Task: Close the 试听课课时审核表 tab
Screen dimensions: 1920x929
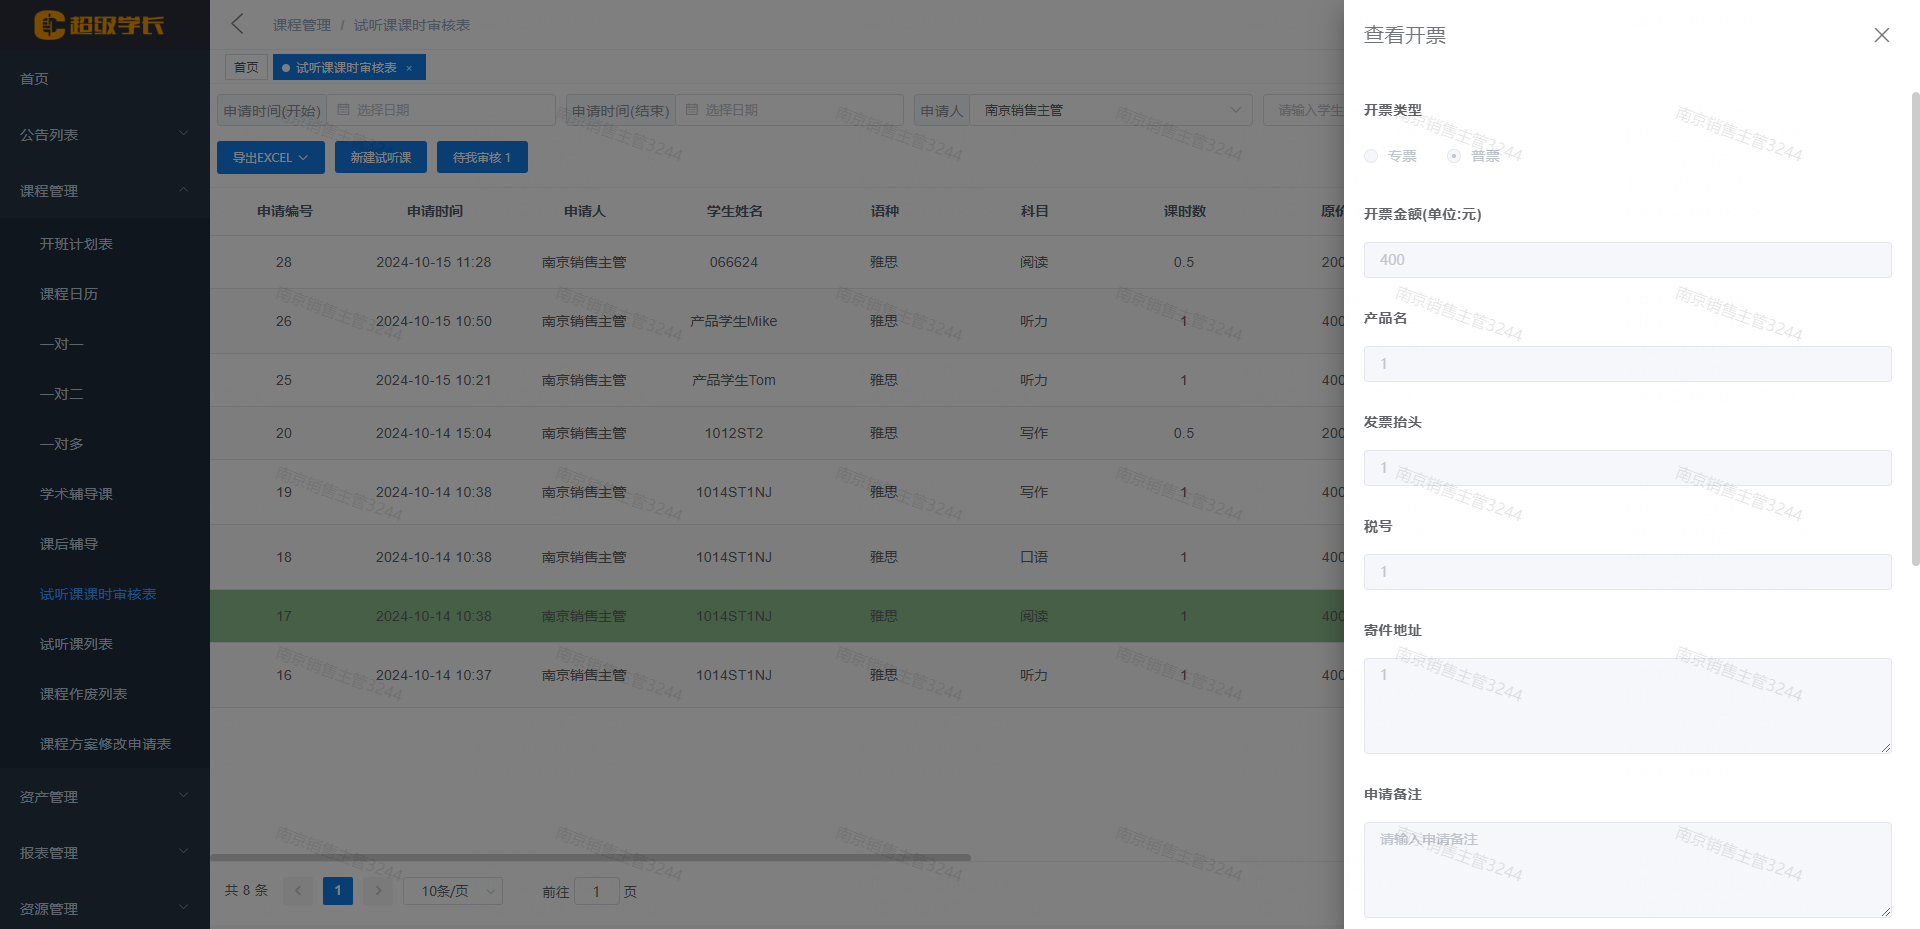Action: 409,67
